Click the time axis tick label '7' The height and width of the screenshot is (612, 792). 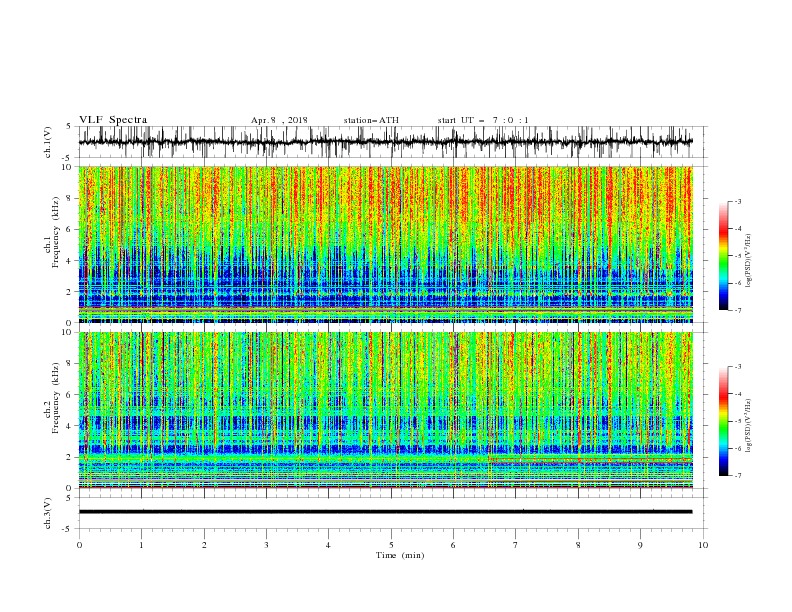(x=516, y=545)
